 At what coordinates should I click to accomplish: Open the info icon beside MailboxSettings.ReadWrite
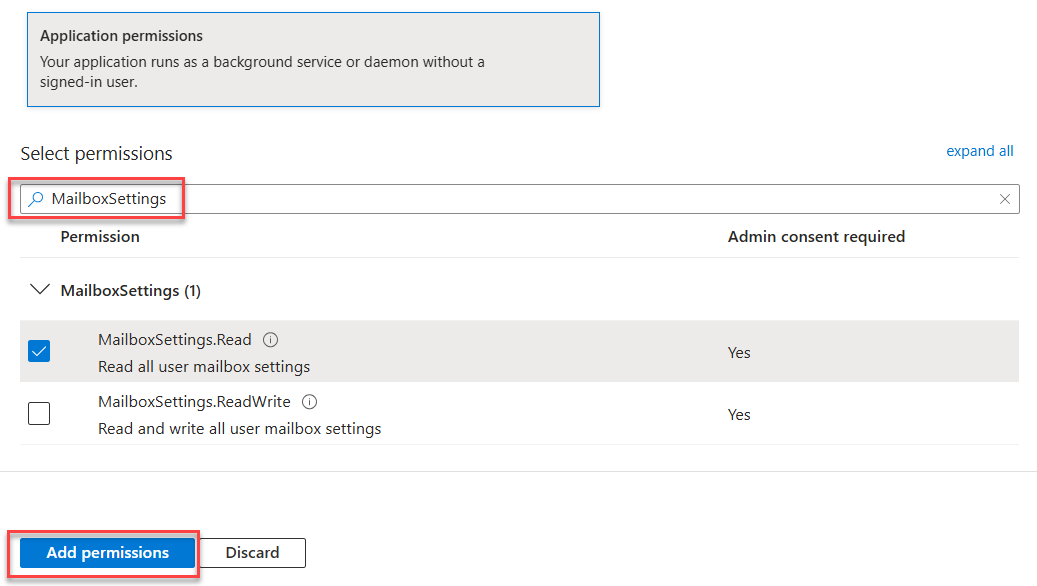tap(309, 402)
